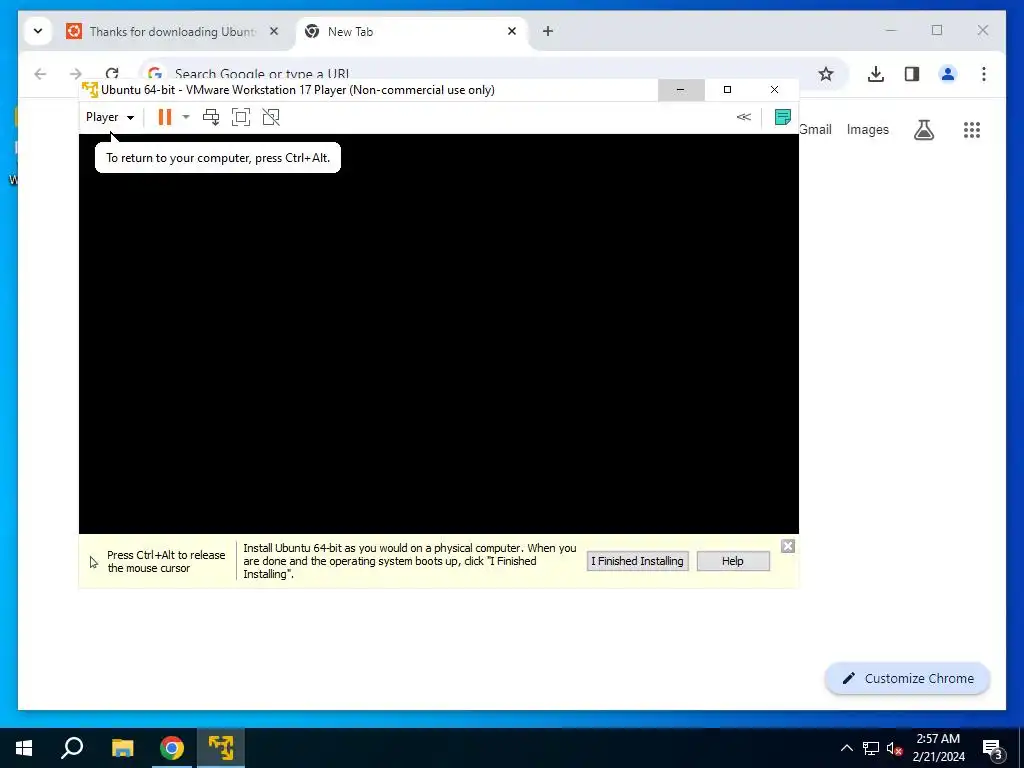Click Customize Chrome button
1024x768 pixels.
pyautogui.click(x=908, y=679)
